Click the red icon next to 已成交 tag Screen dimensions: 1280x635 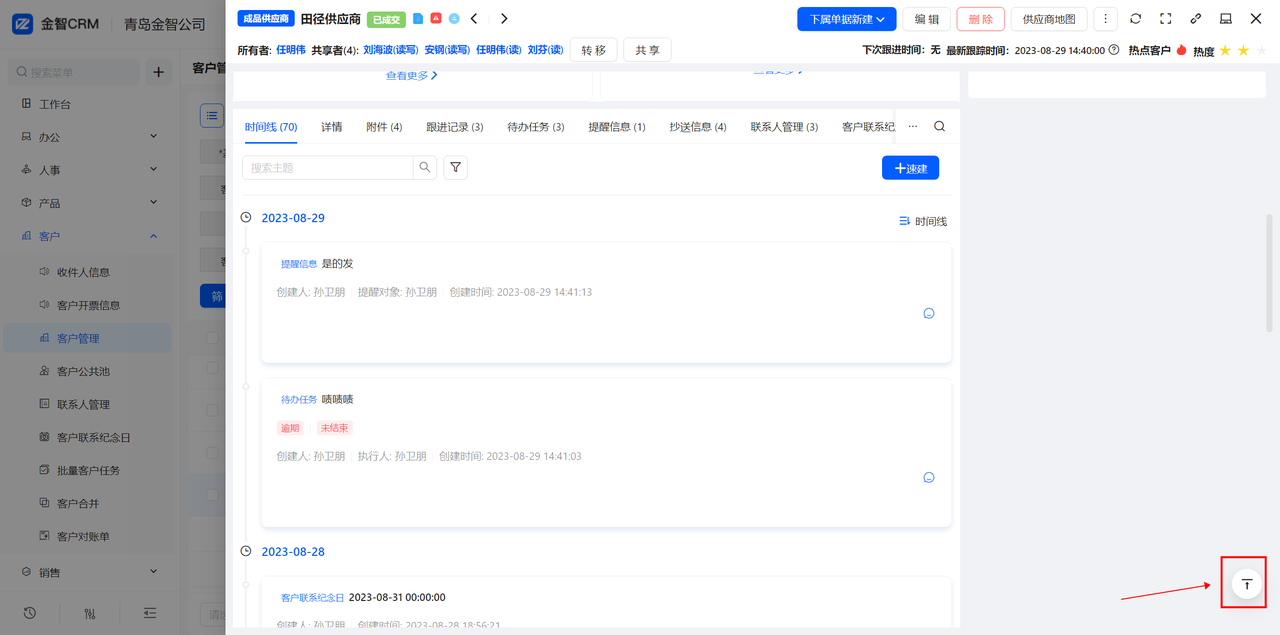(x=436, y=18)
